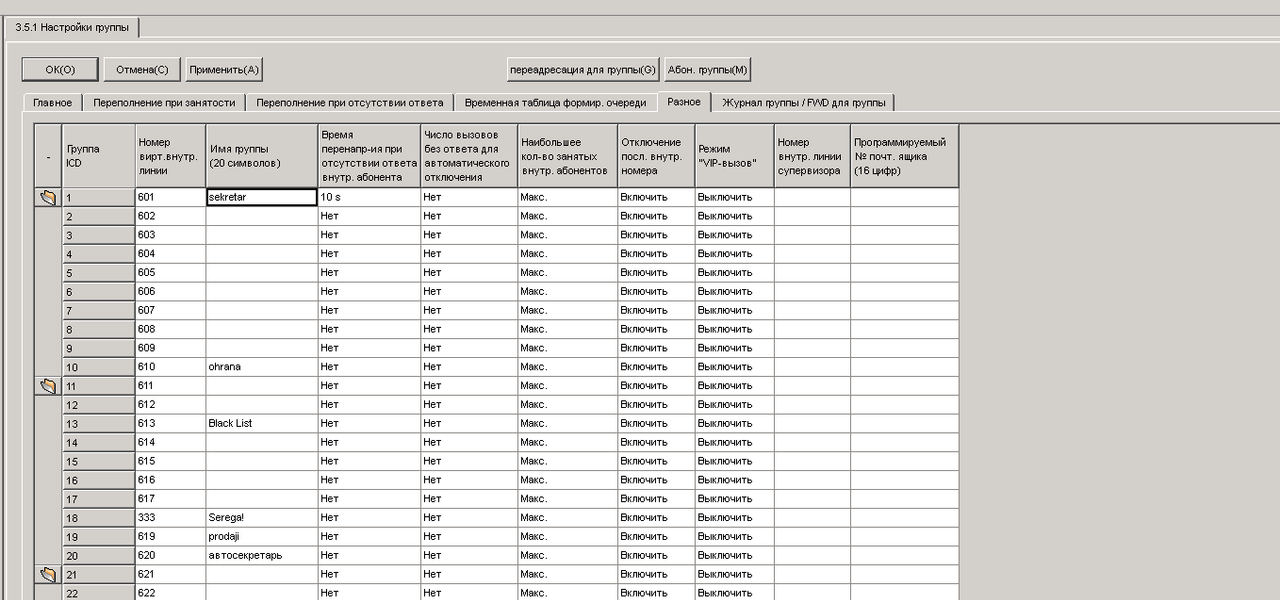Click virtual line number 620
The width and height of the screenshot is (1280, 600).
click(x=170, y=555)
